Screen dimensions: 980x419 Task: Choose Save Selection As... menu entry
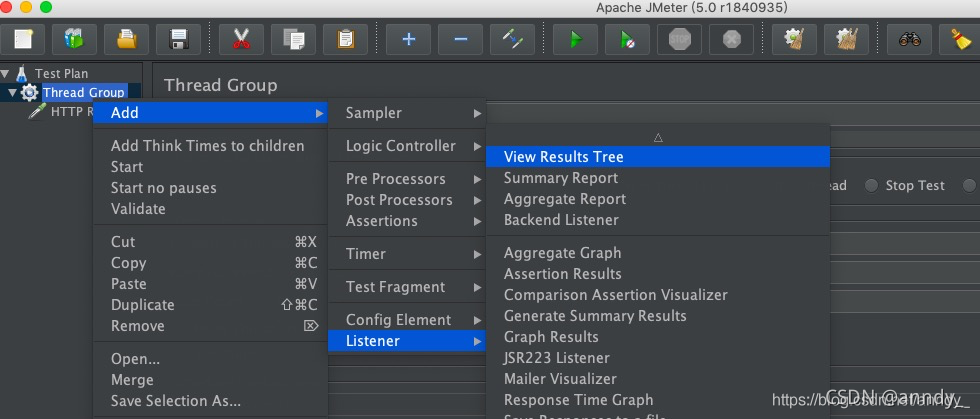210,401
